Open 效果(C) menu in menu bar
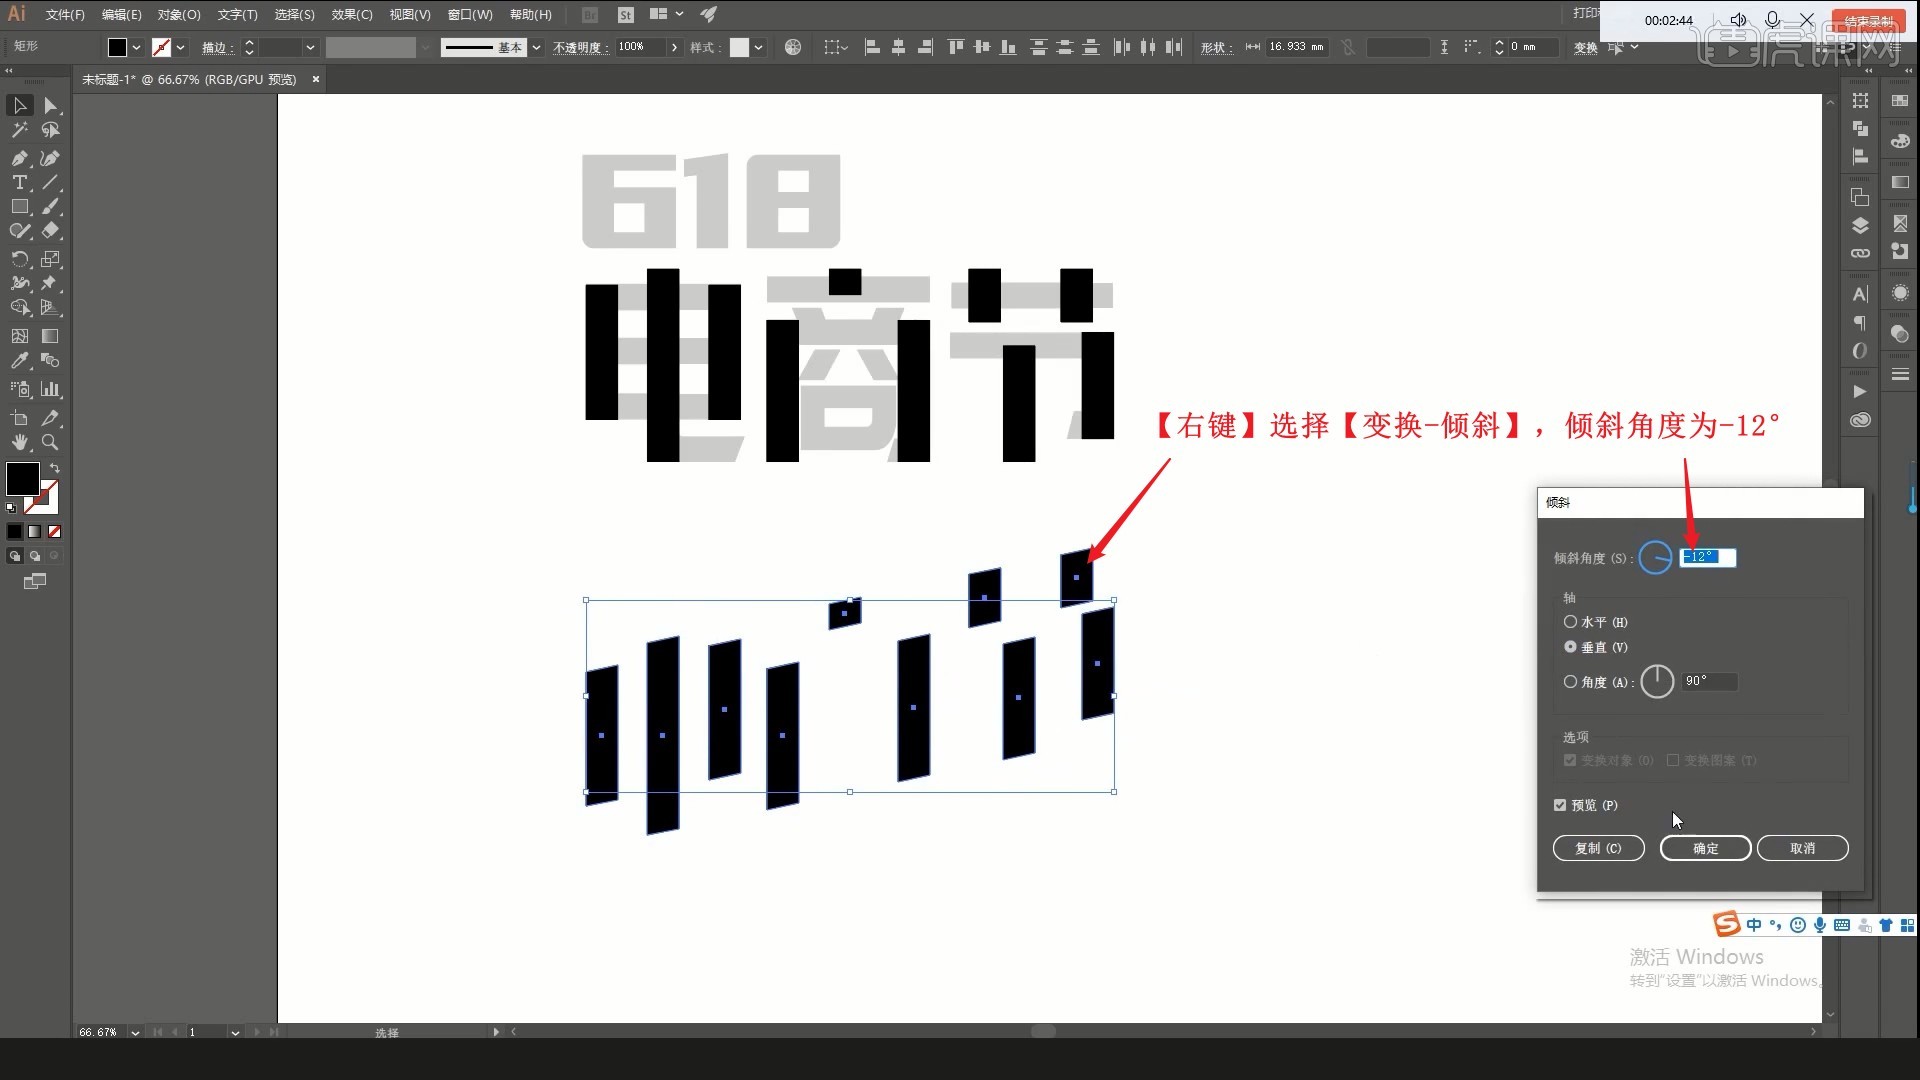1920x1080 pixels. point(351,13)
